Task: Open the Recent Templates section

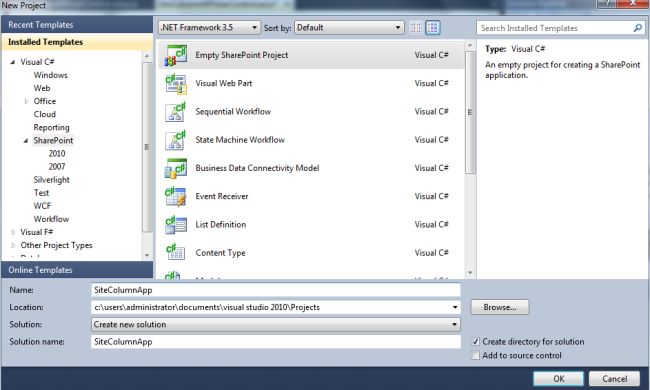Action: (77, 25)
